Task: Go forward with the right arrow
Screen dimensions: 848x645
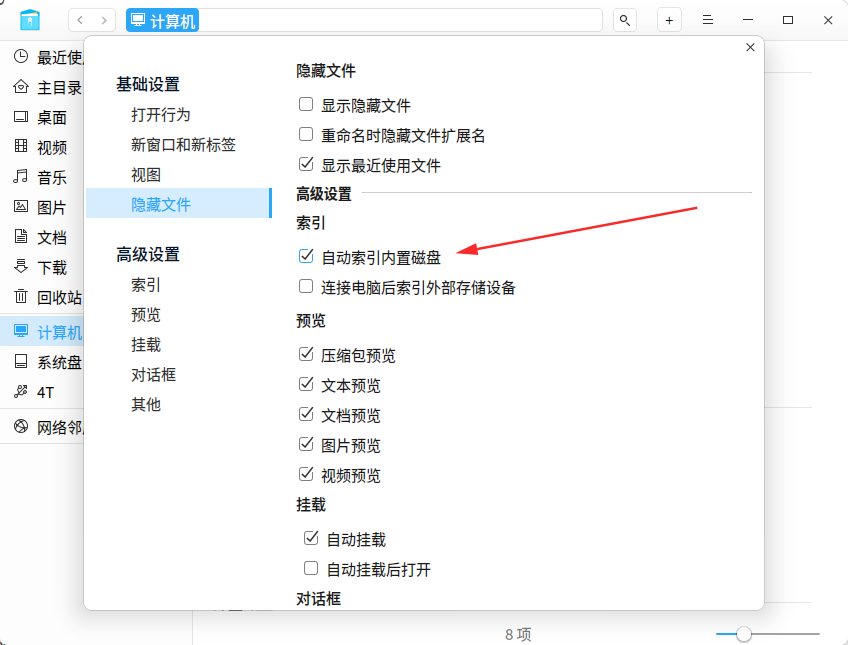Action: 103,21
